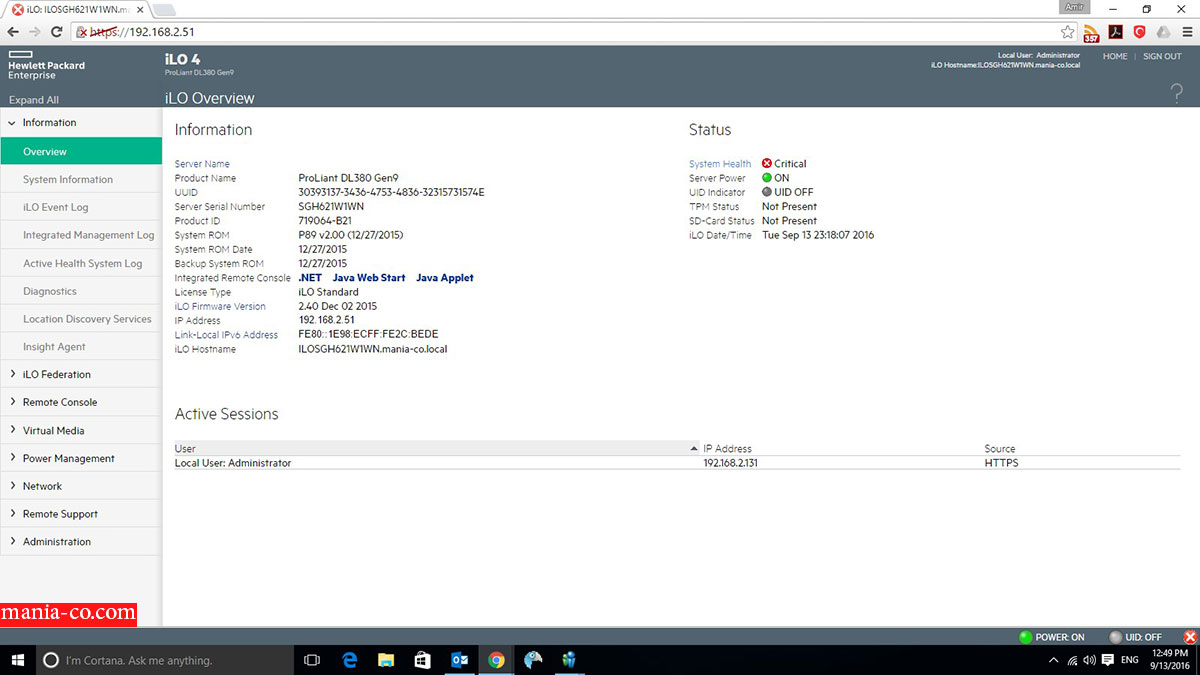Click the HOME link in header

pos(1115,56)
